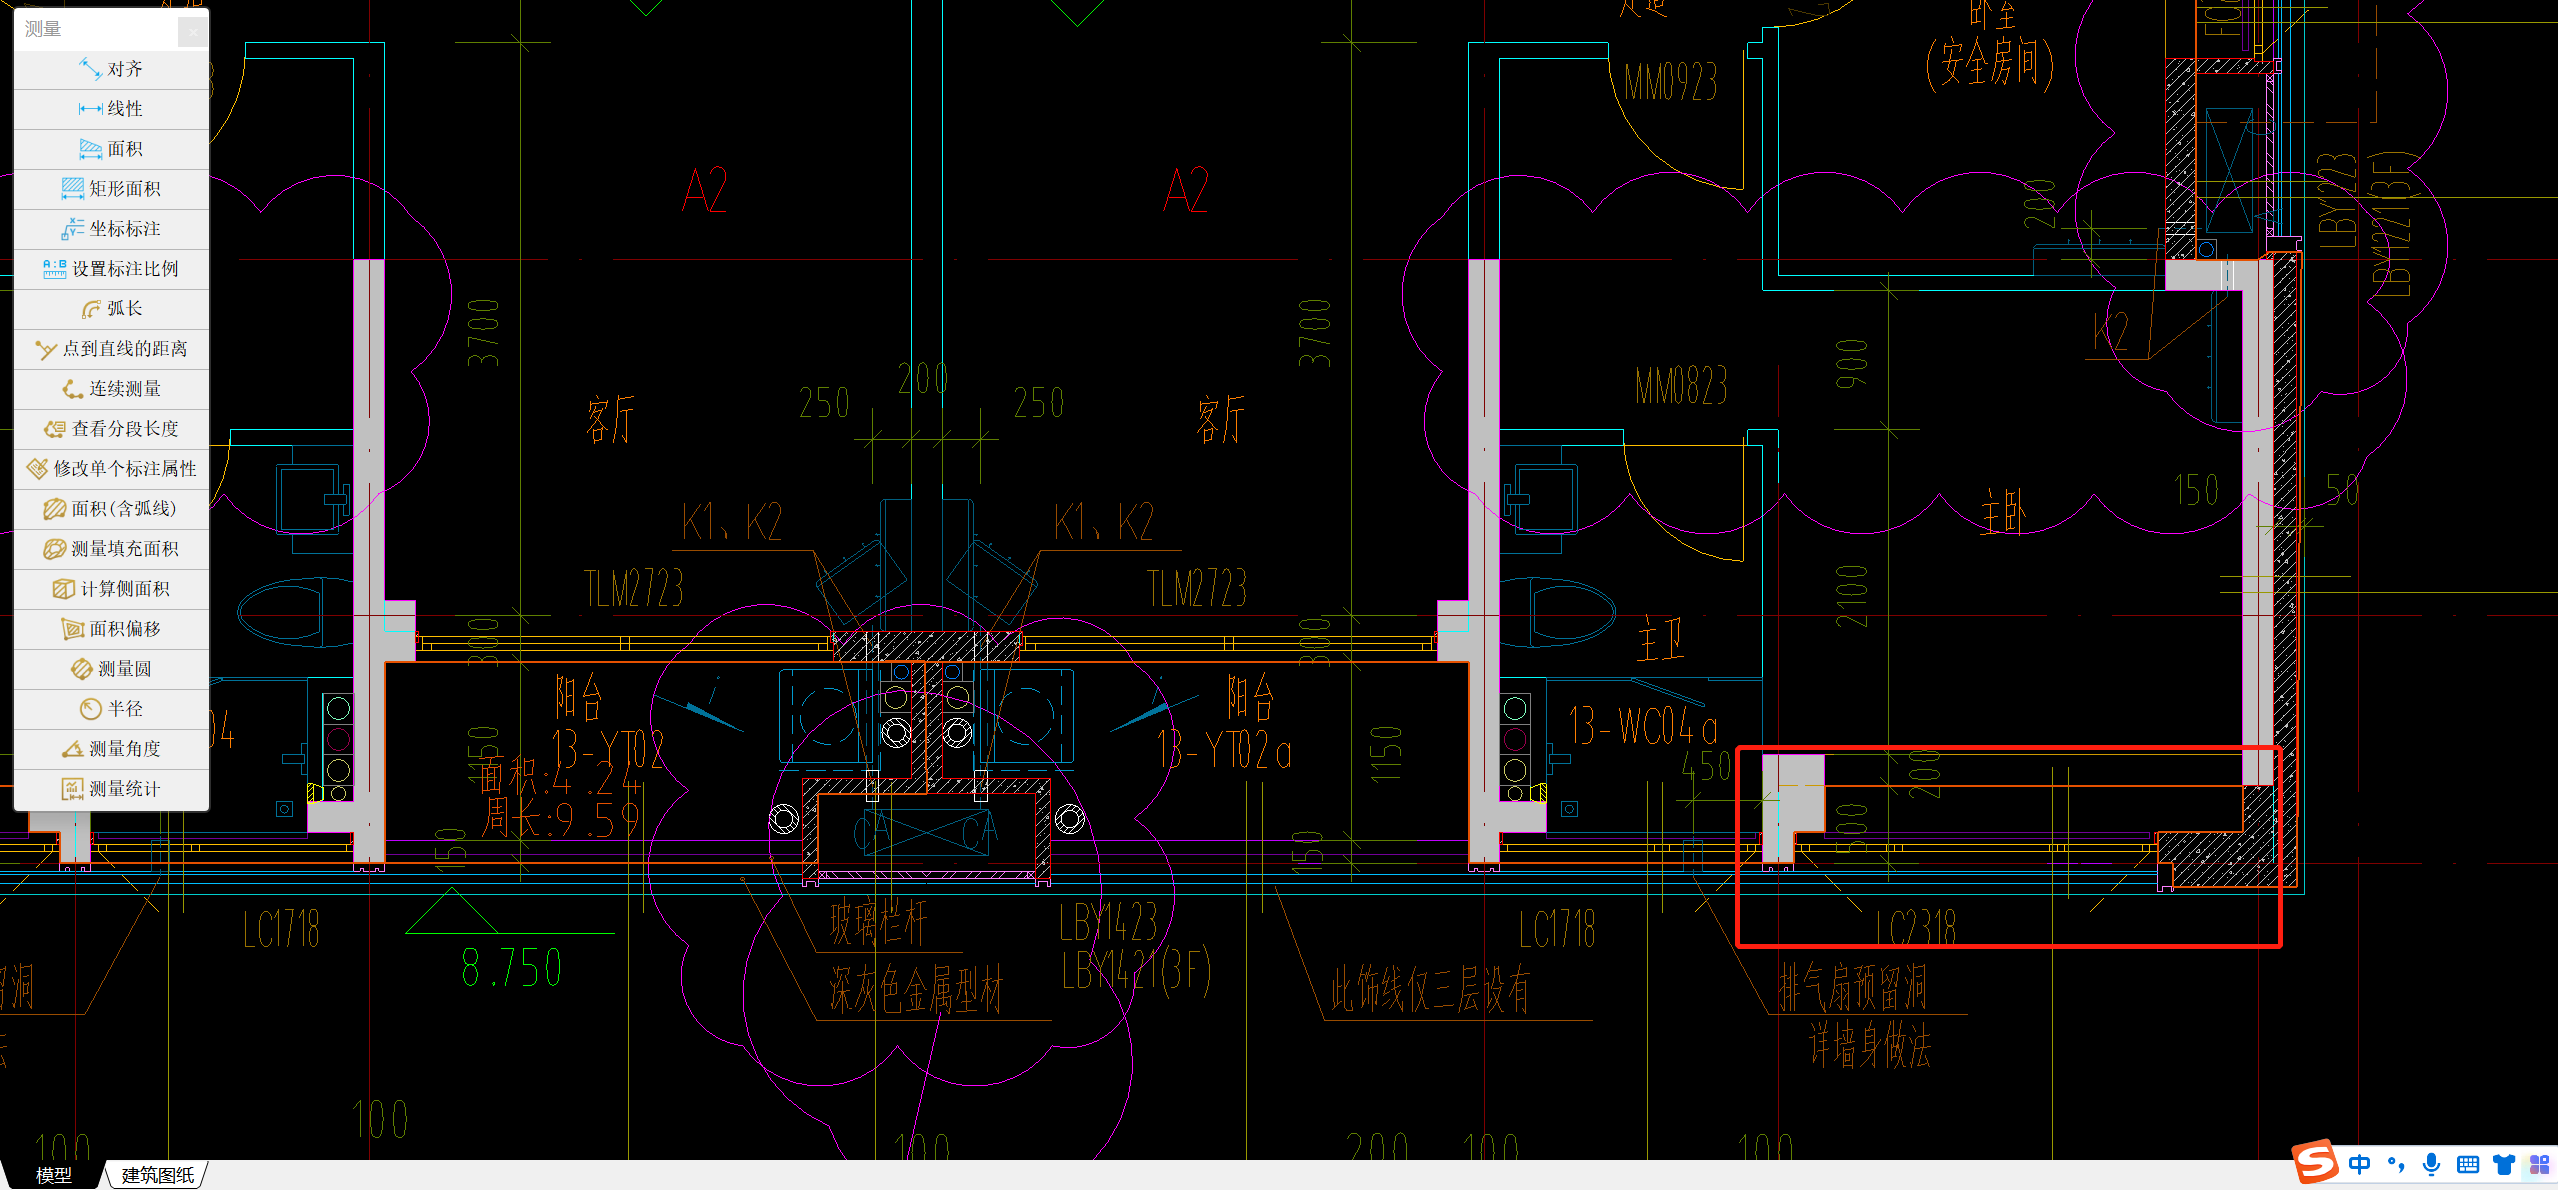Select the 测量圆 measure circle tool

point(111,669)
